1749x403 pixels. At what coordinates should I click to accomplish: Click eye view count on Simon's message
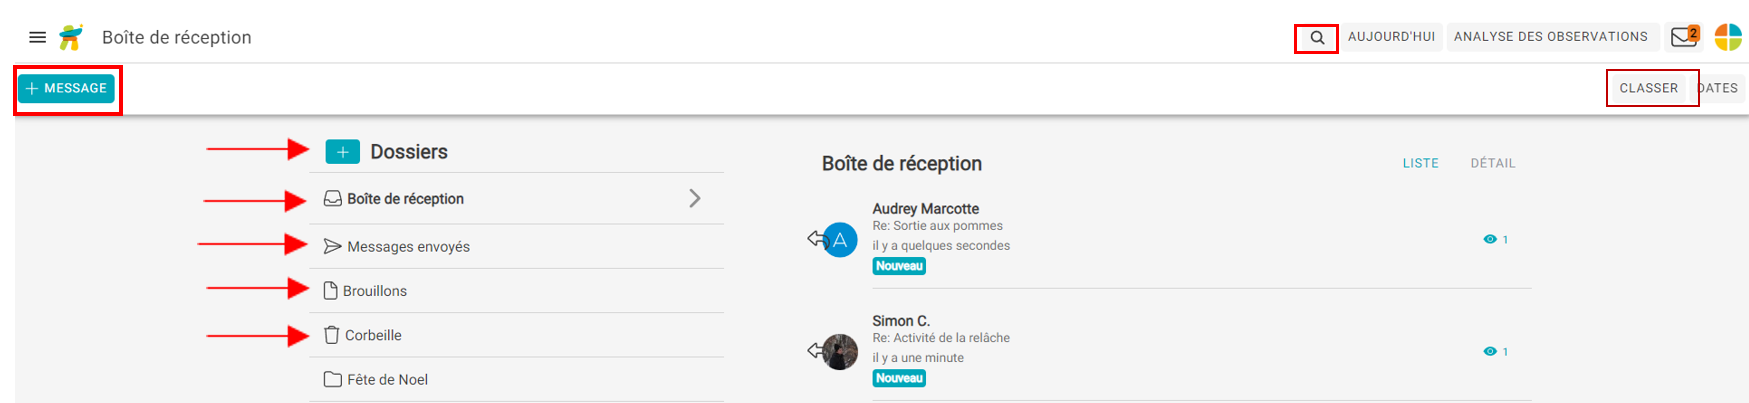pyautogui.click(x=1495, y=351)
